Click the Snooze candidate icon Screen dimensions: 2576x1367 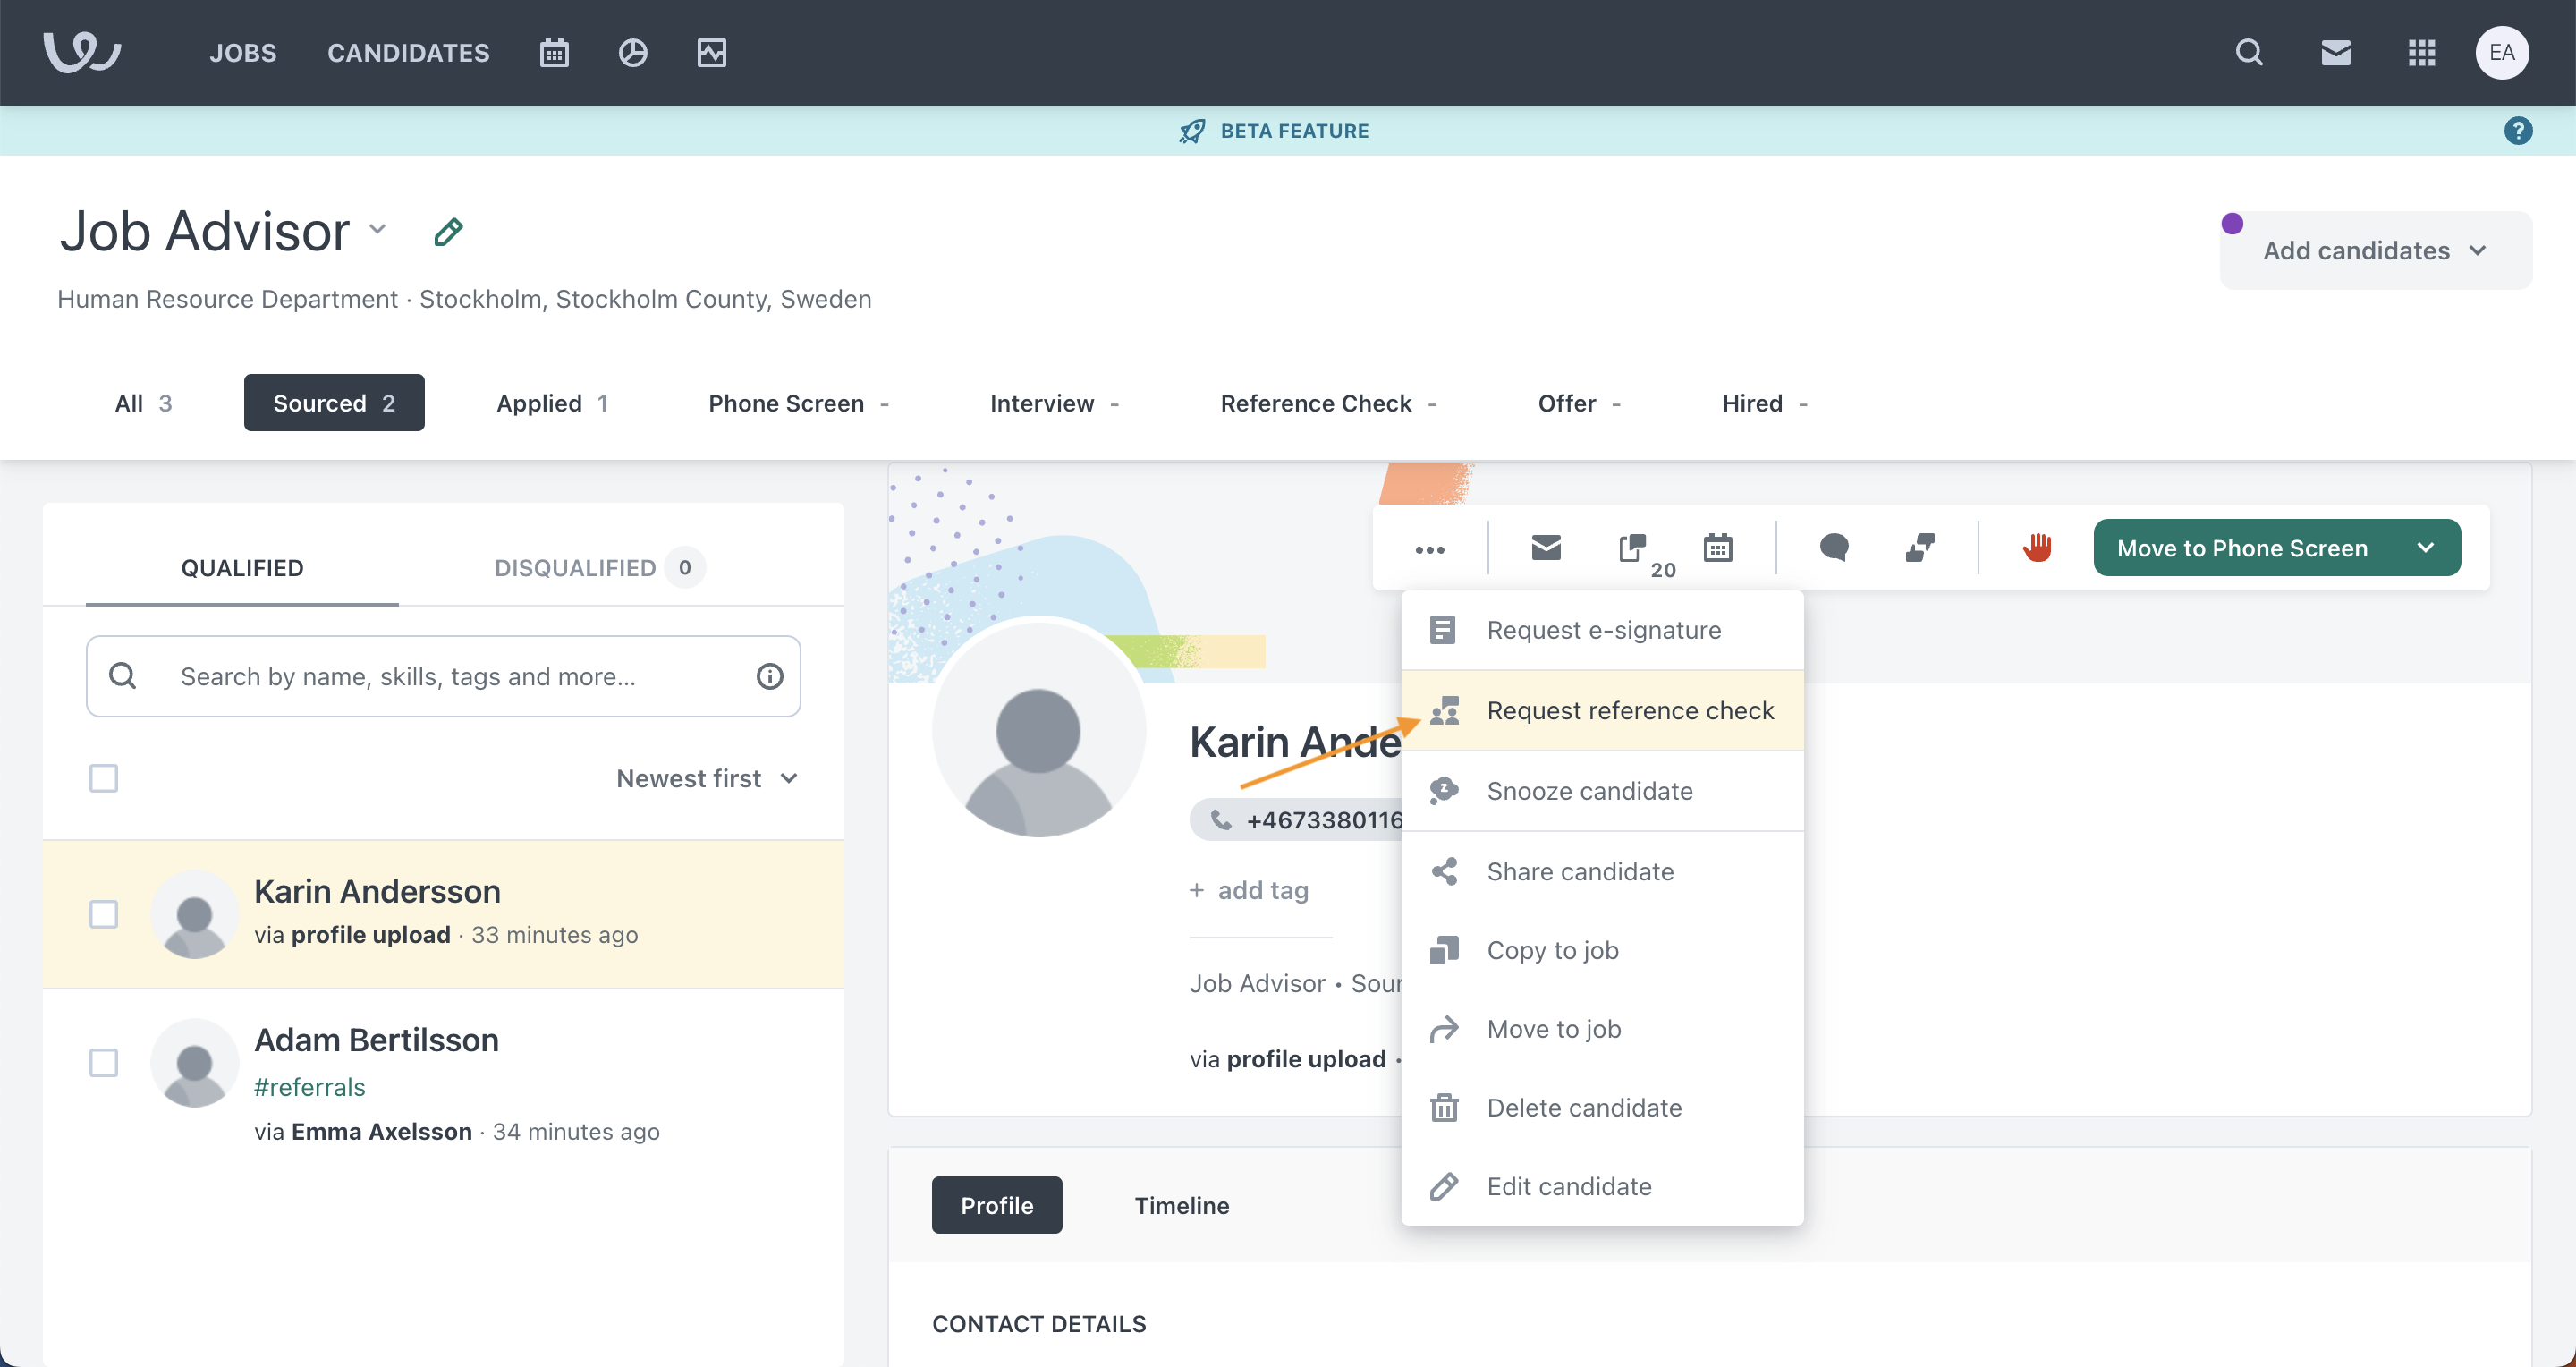1444,791
